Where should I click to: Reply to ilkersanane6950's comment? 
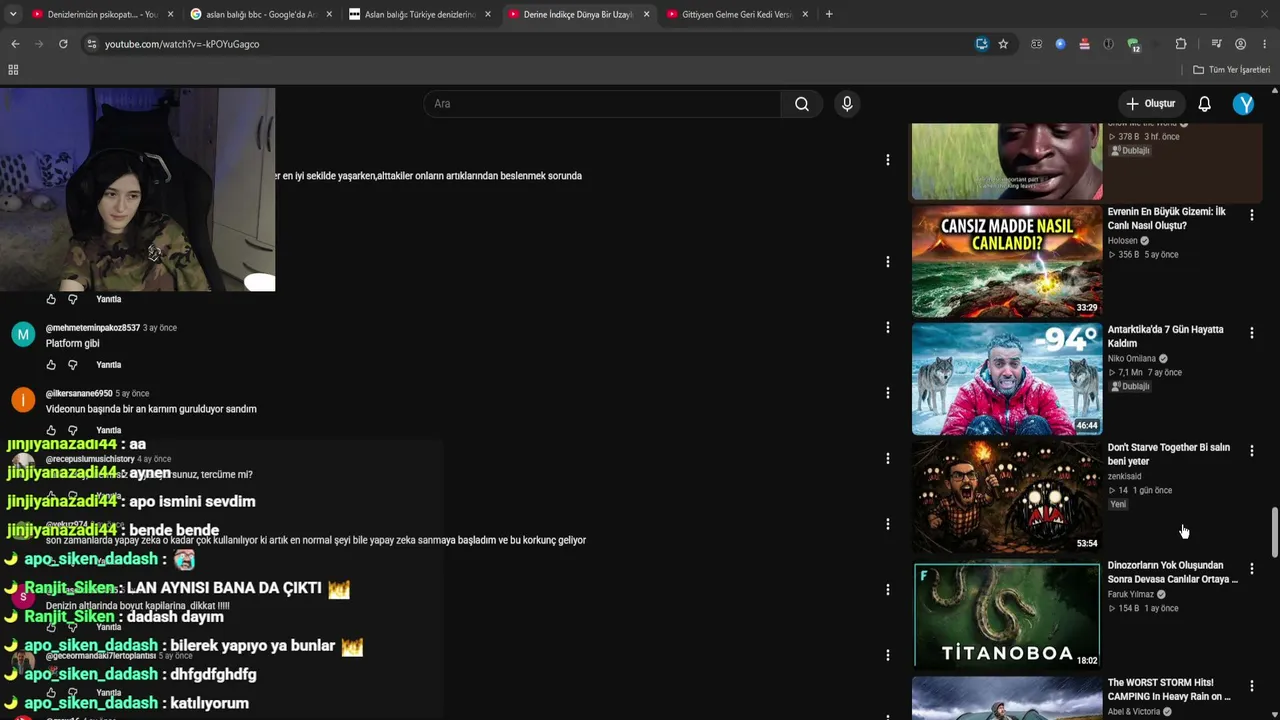pyautogui.click(x=108, y=430)
